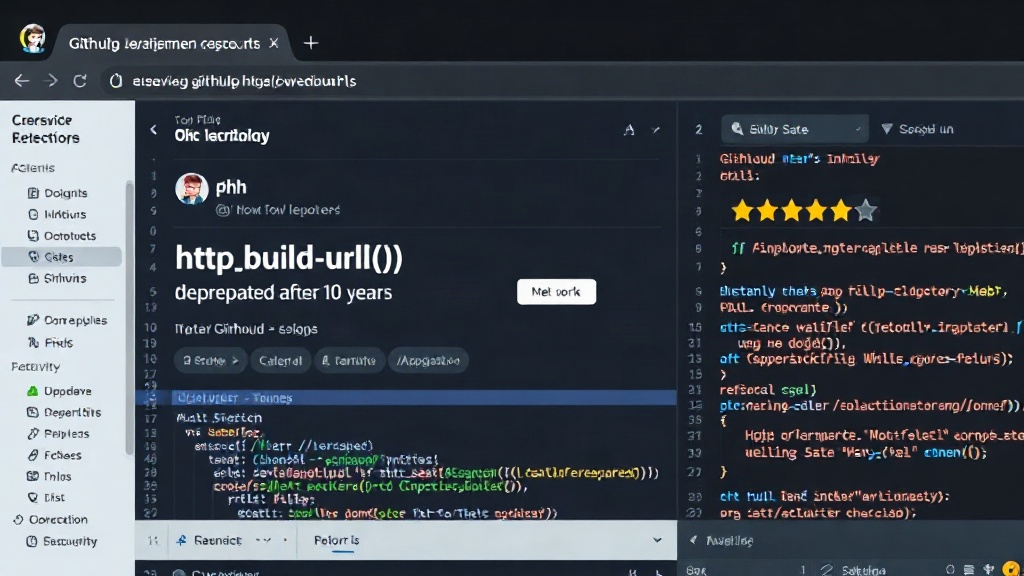Image resolution: width=1024 pixels, height=576 pixels.
Task: Click the Perpleas pencil icon
Action: click(33, 434)
